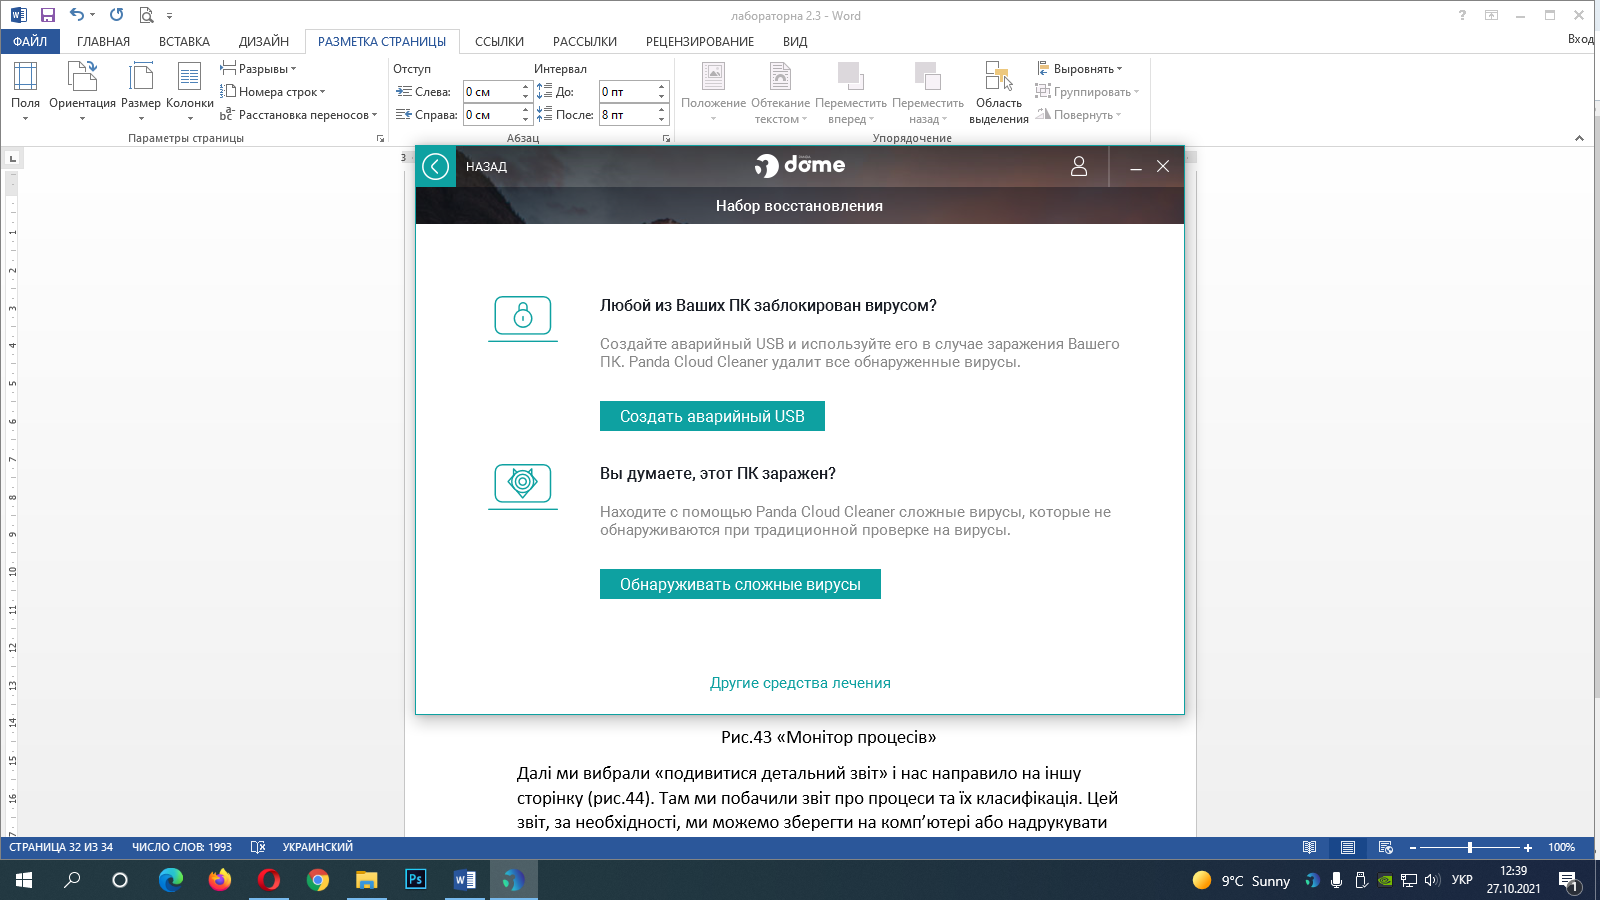Switch to Print Layout view in status bar

point(1347,847)
